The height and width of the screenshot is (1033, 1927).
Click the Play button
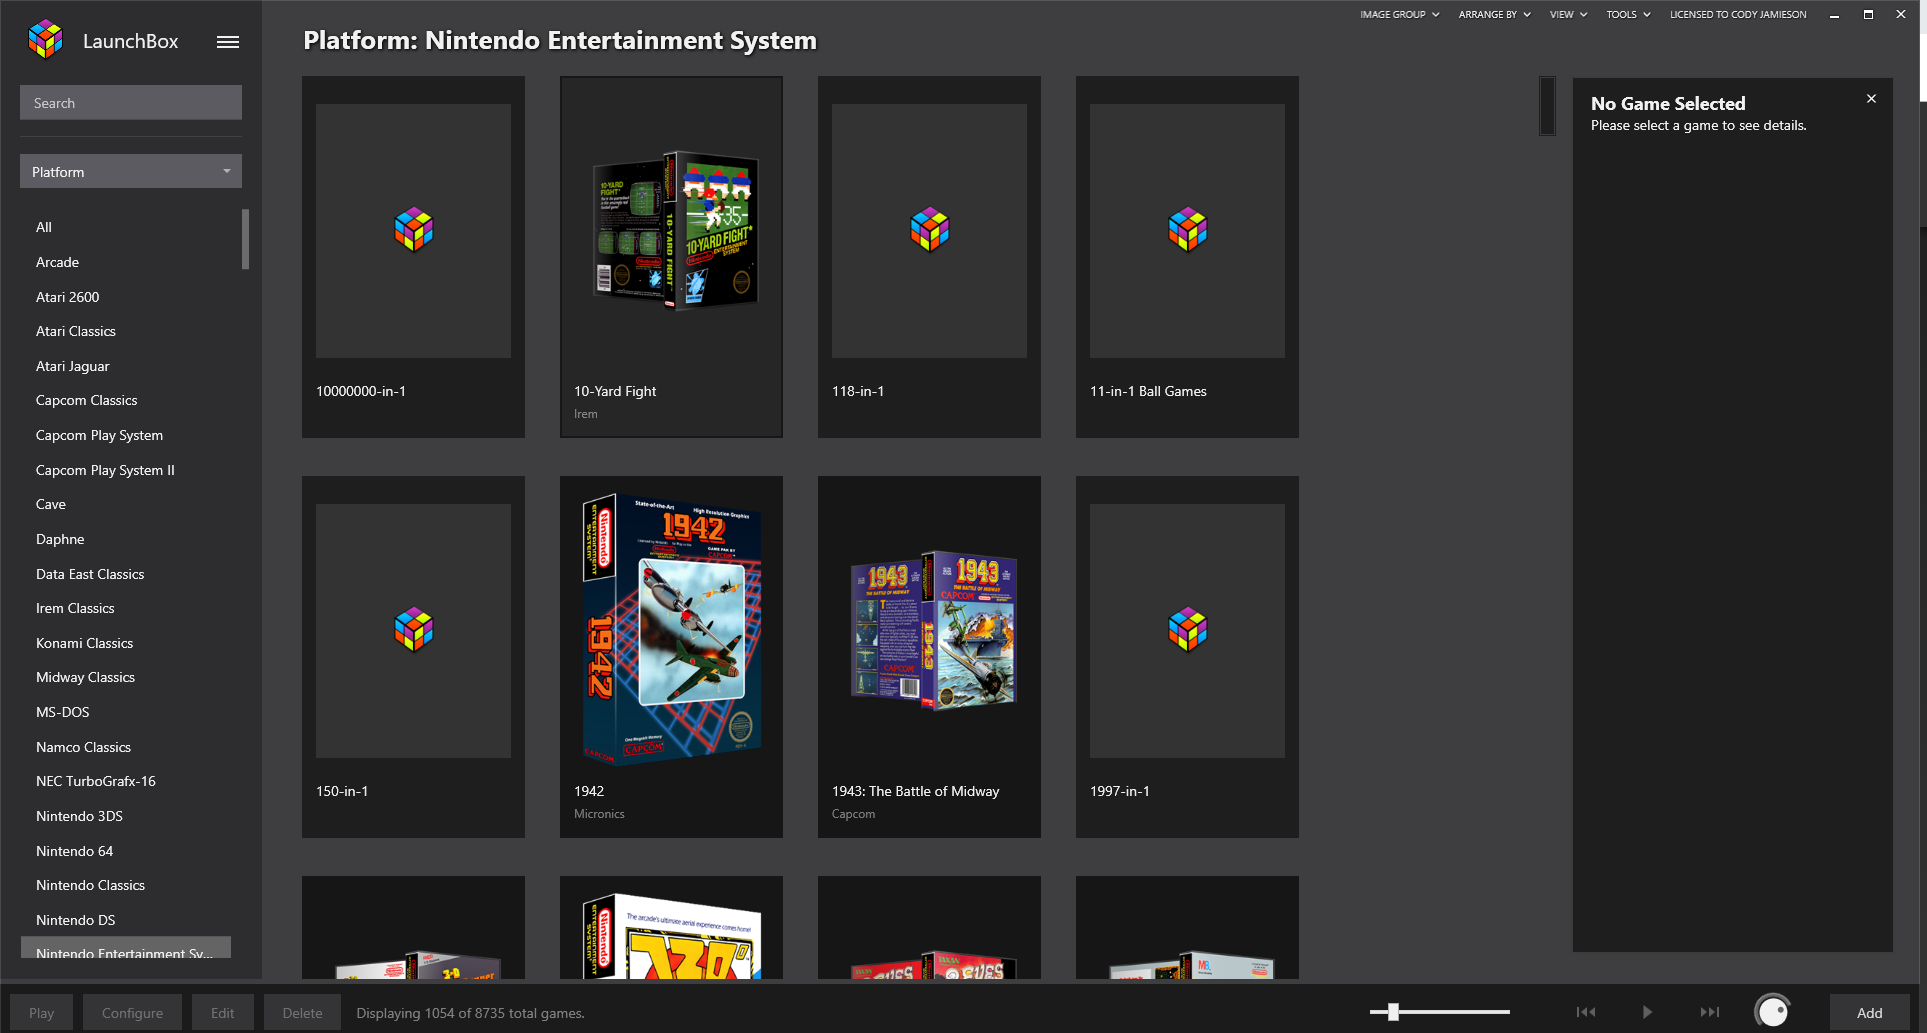[42, 1013]
